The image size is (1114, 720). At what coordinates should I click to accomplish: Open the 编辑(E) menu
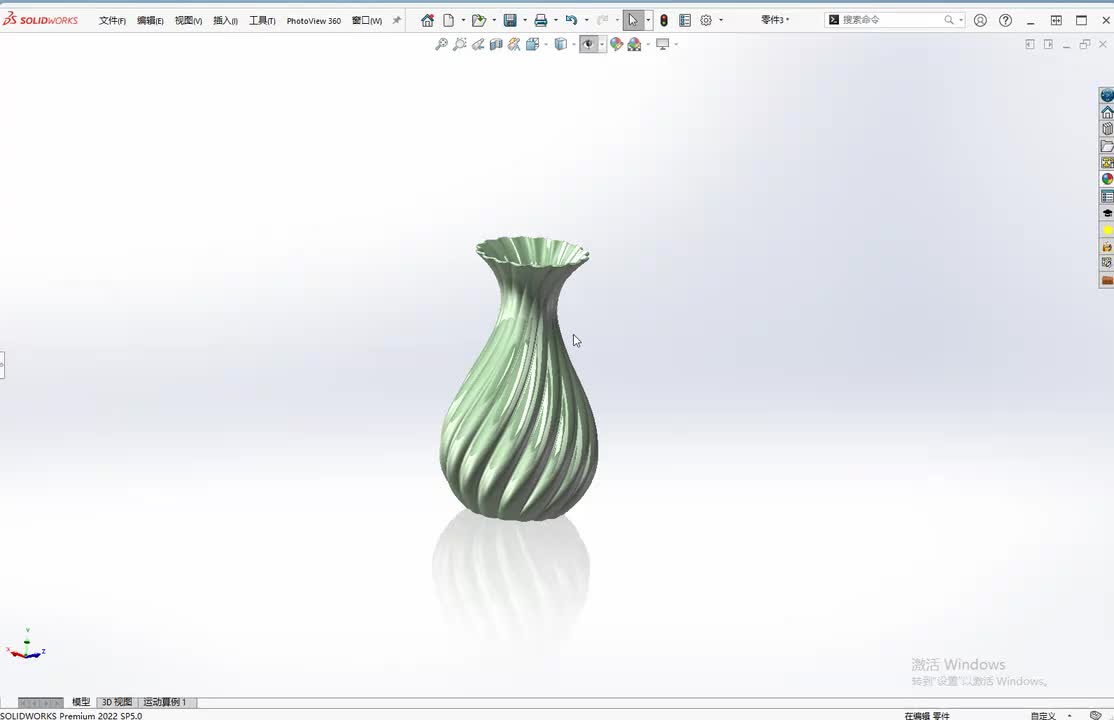point(150,21)
